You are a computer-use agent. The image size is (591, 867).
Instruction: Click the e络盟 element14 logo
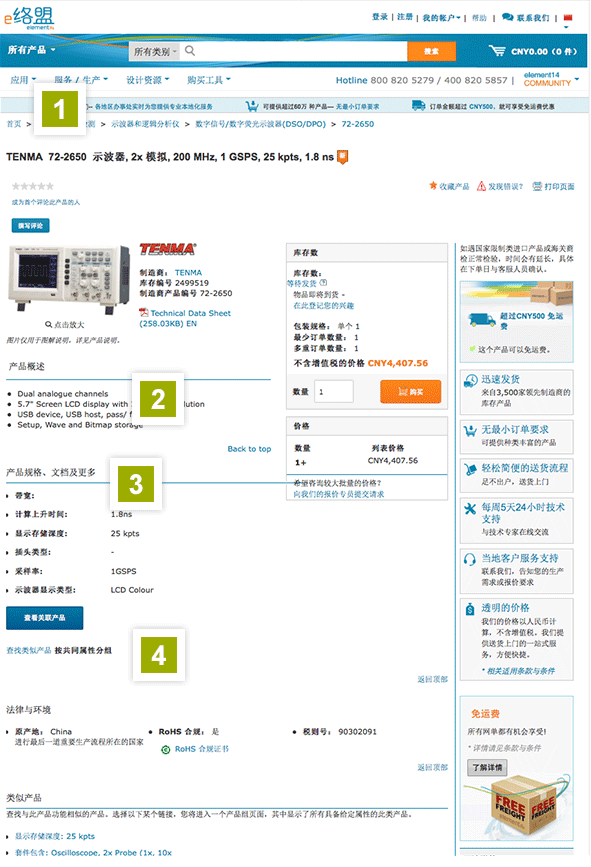(x=29, y=18)
